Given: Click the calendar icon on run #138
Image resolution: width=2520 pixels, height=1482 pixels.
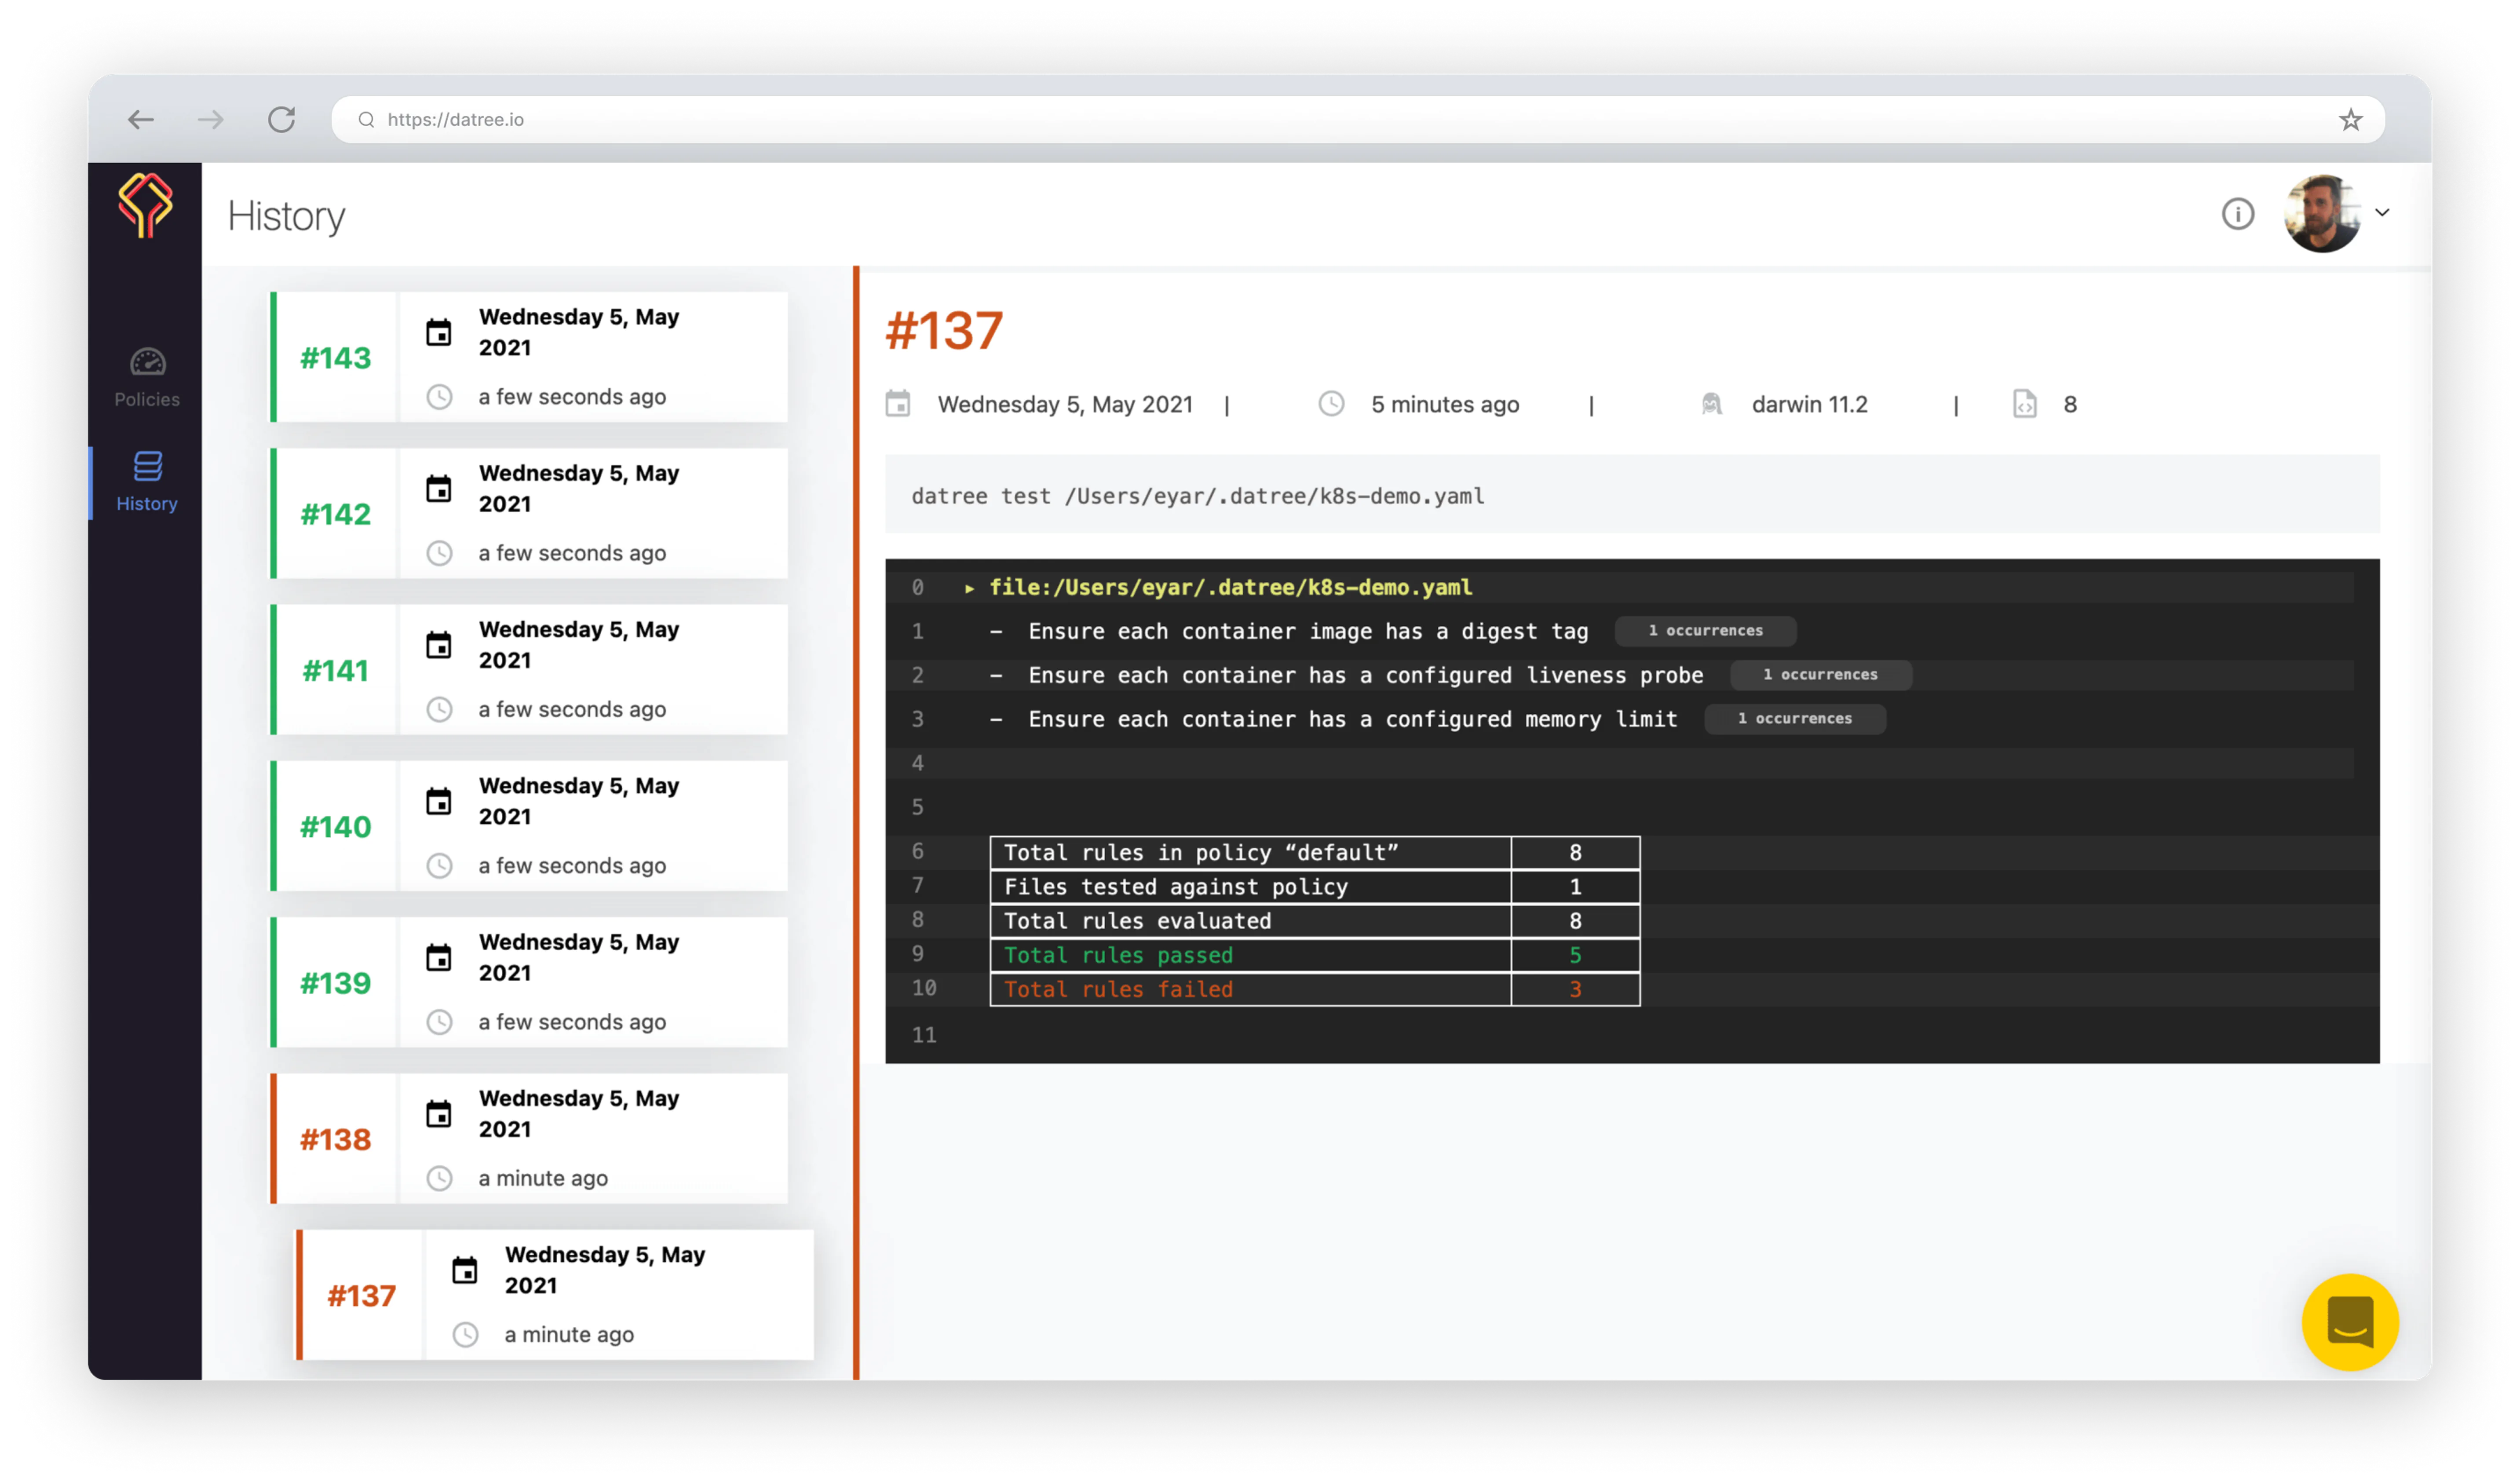Looking at the screenshot, I should click(439, 1114).
